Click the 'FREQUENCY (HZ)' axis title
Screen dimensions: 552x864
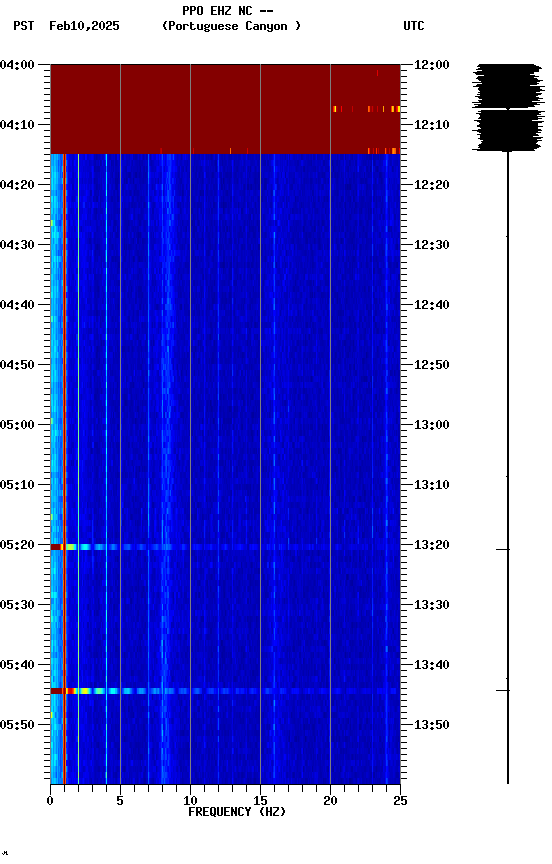(x=237, y=812)
